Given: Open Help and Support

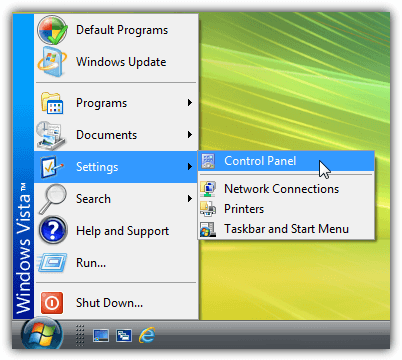Looking at the screenshot, I should click(x=116, y=231).
